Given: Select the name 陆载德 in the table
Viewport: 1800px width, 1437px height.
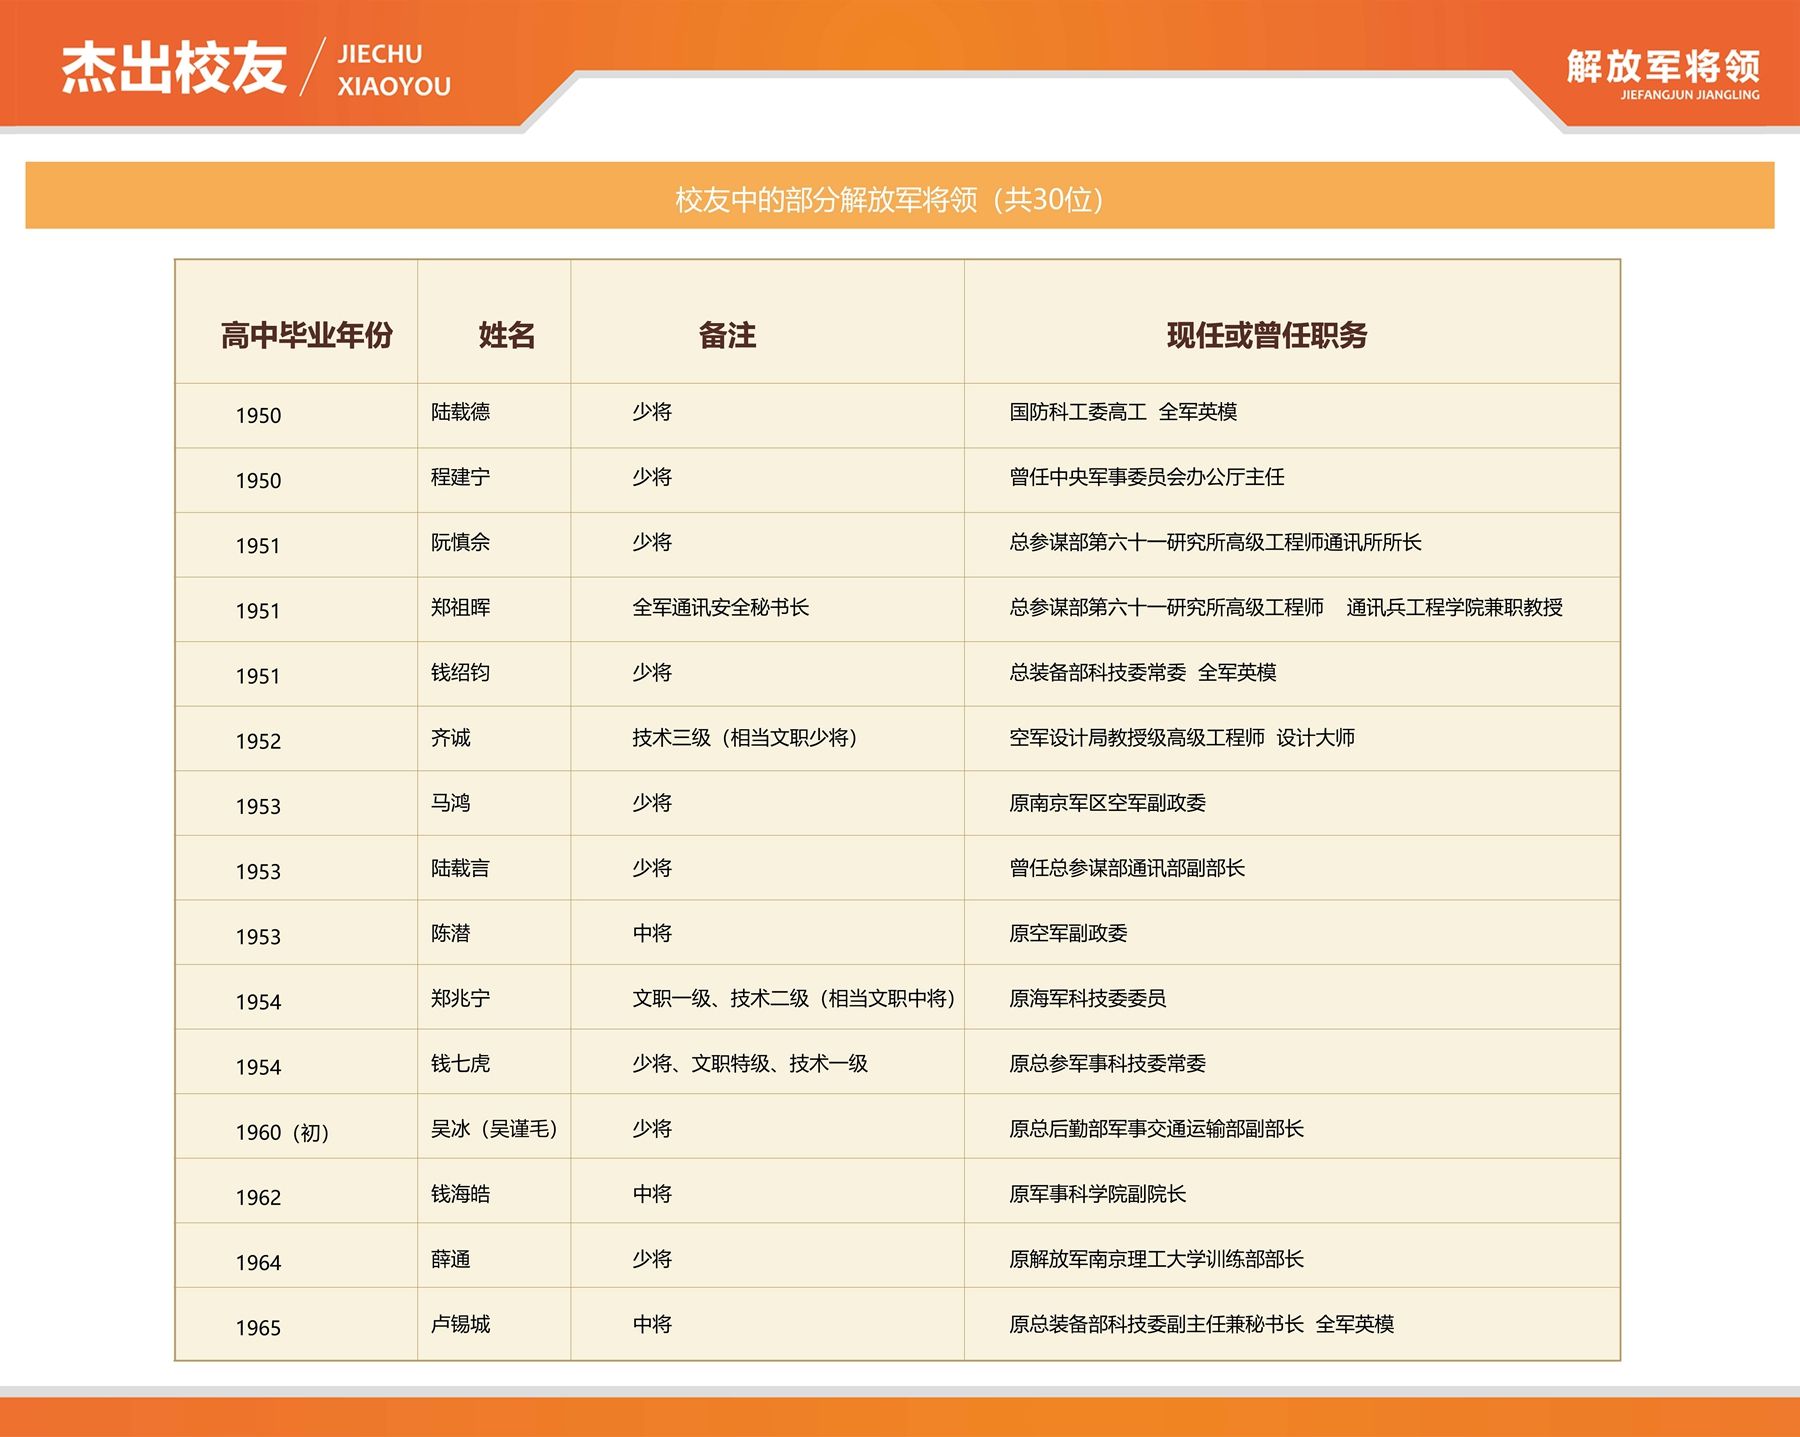Looking at the screenshot, I should [460, 412].
